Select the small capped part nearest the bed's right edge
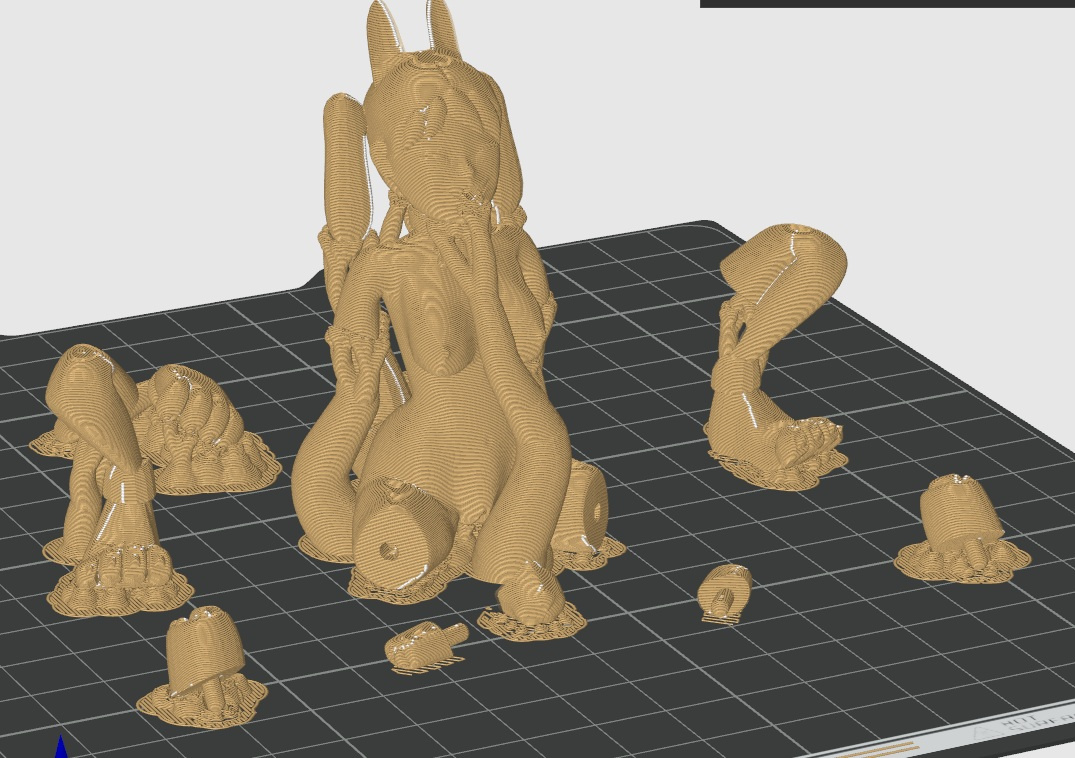The height and width of the screenshot is (758, 1075). click(x=961, y=529)
